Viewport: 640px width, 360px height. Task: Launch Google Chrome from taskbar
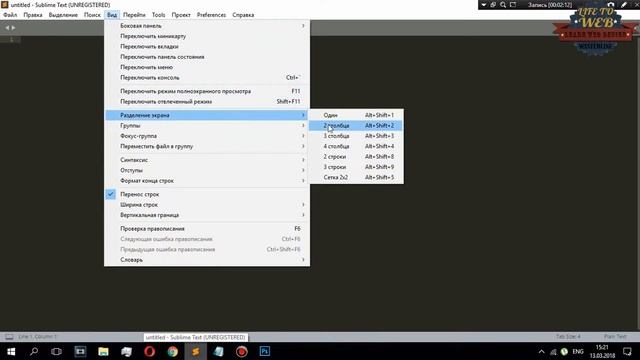[x=173, y=351]
